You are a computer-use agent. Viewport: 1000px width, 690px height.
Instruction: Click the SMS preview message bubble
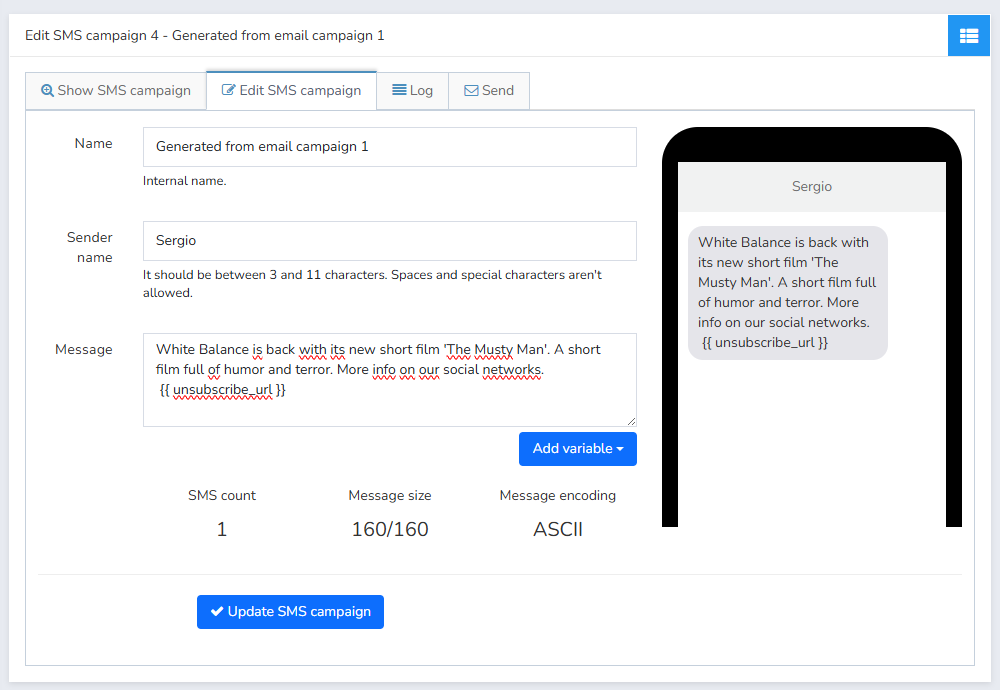tap(788, 293)
